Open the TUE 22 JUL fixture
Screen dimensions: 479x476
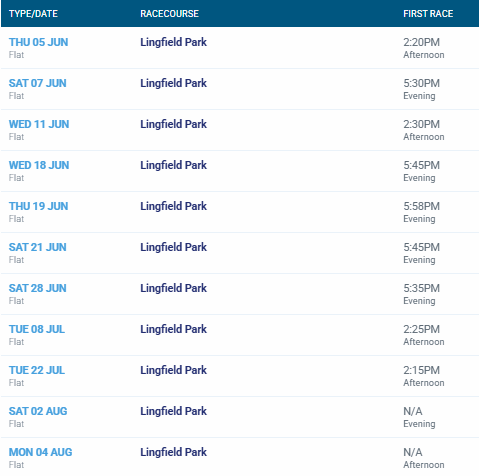[x=37, y=370]
